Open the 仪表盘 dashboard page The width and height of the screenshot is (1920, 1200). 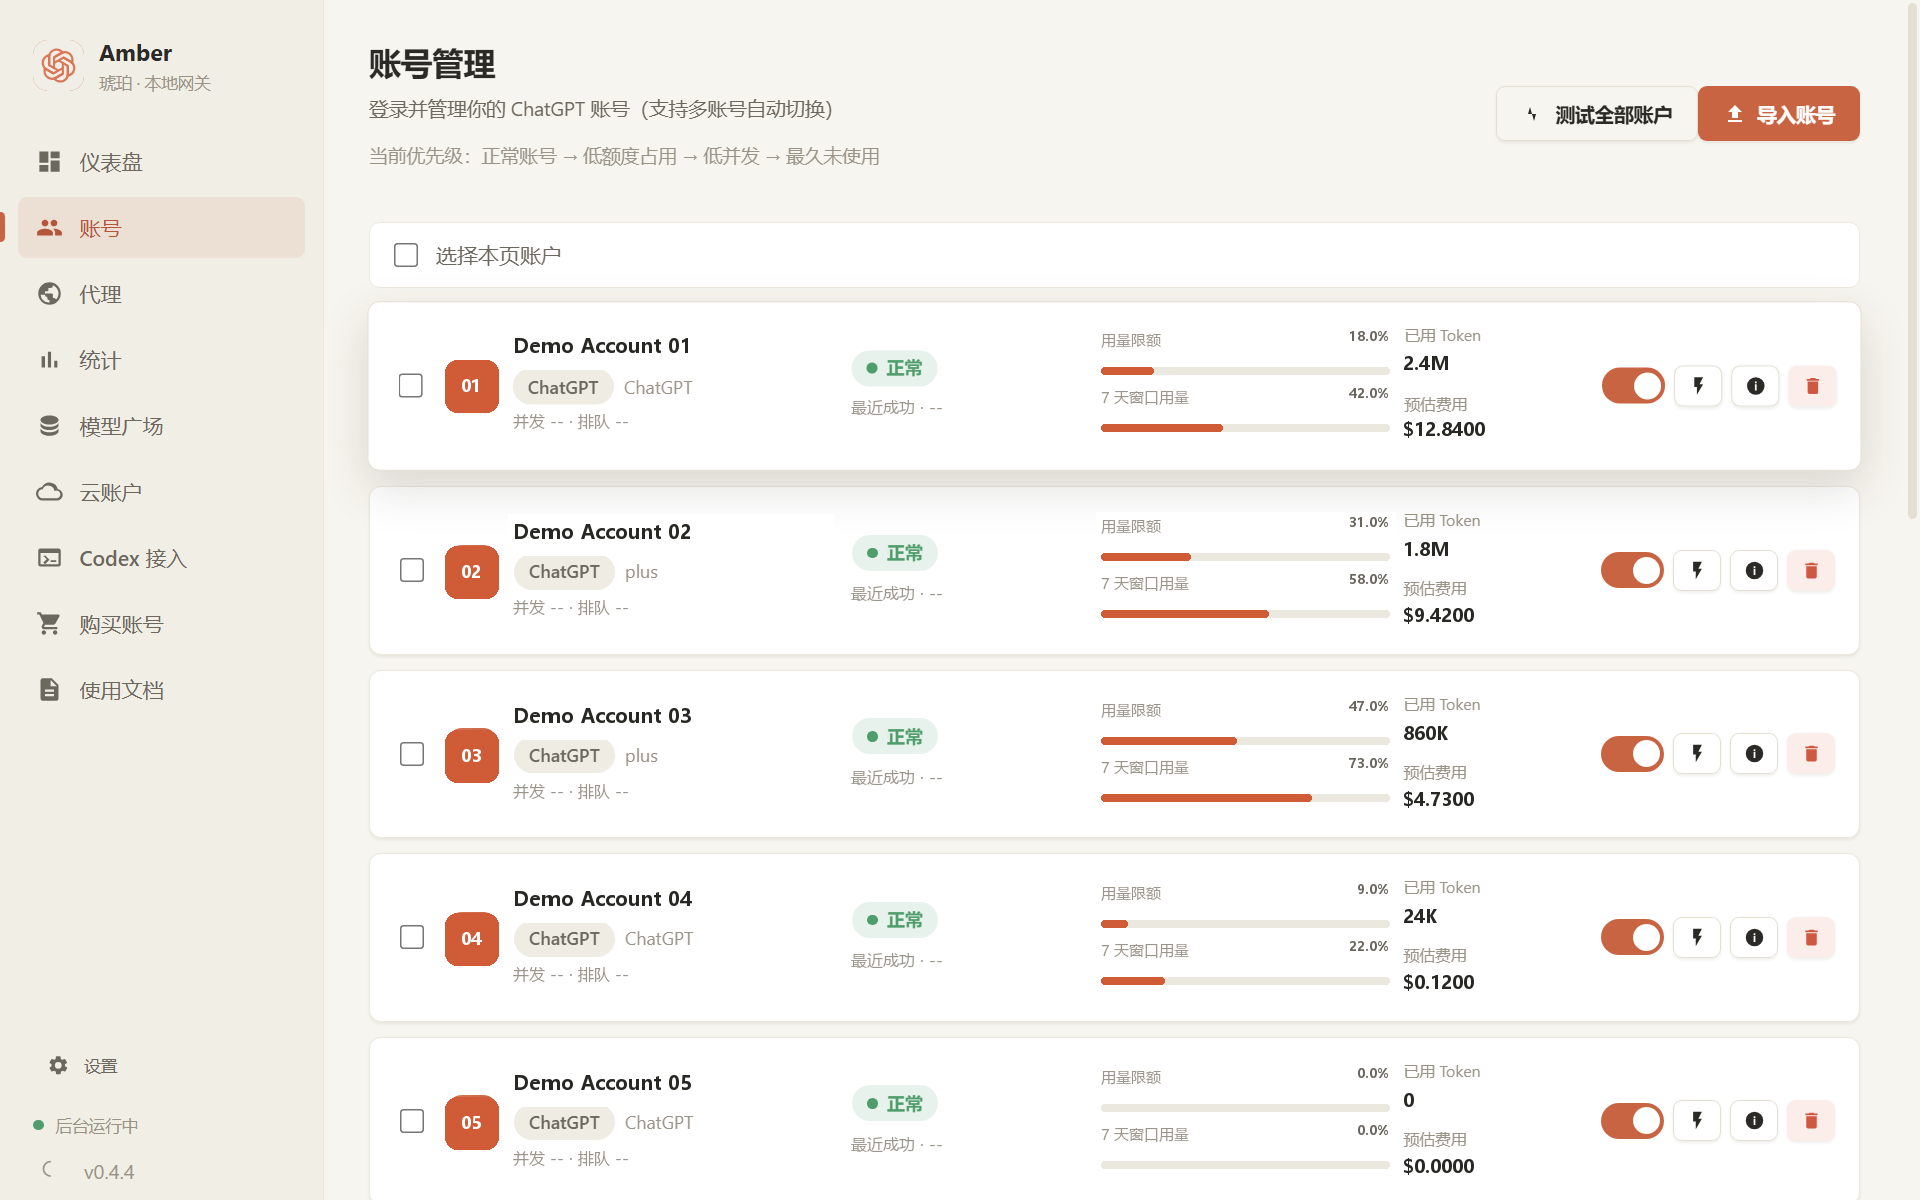161,162
